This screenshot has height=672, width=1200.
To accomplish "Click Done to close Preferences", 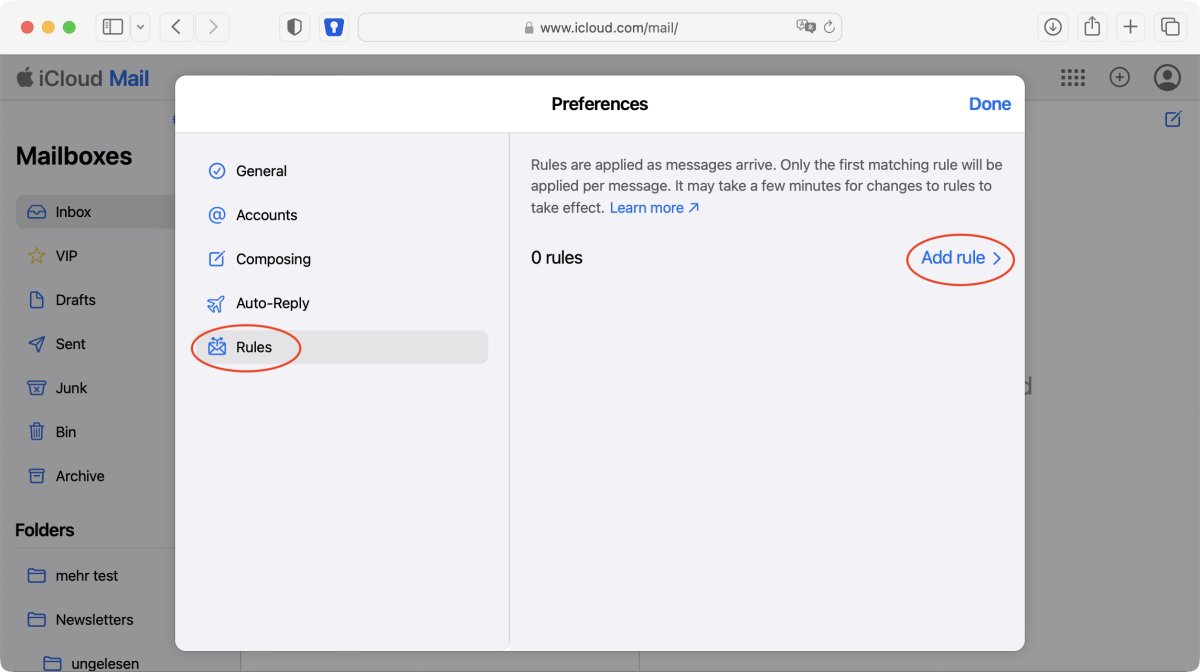I will pos(989,104).
